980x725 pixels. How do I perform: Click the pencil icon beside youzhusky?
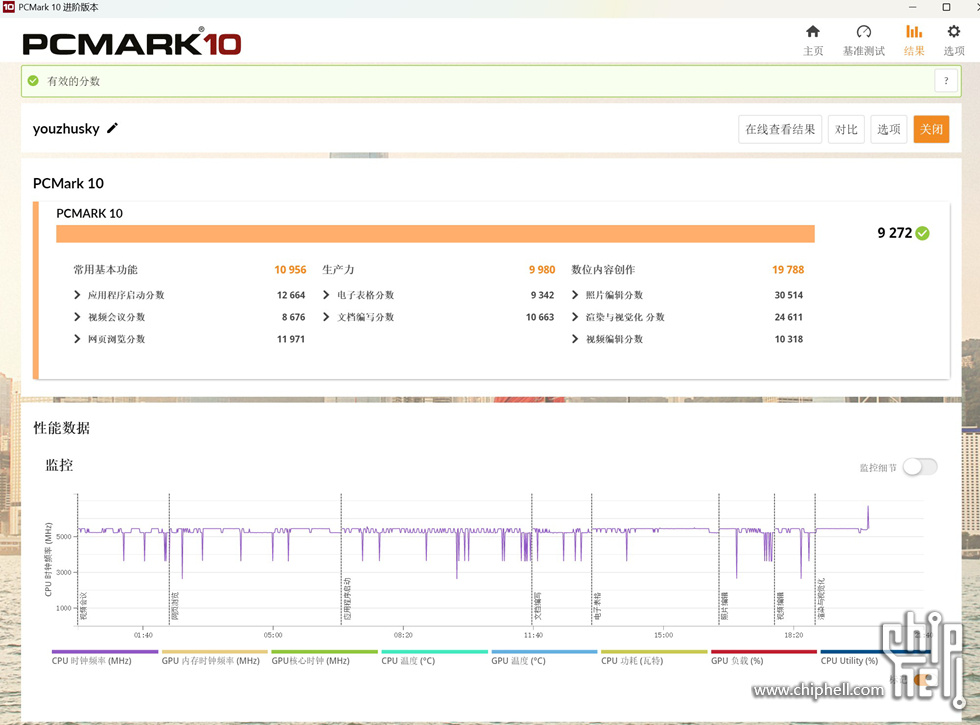(x=112, y=128)
